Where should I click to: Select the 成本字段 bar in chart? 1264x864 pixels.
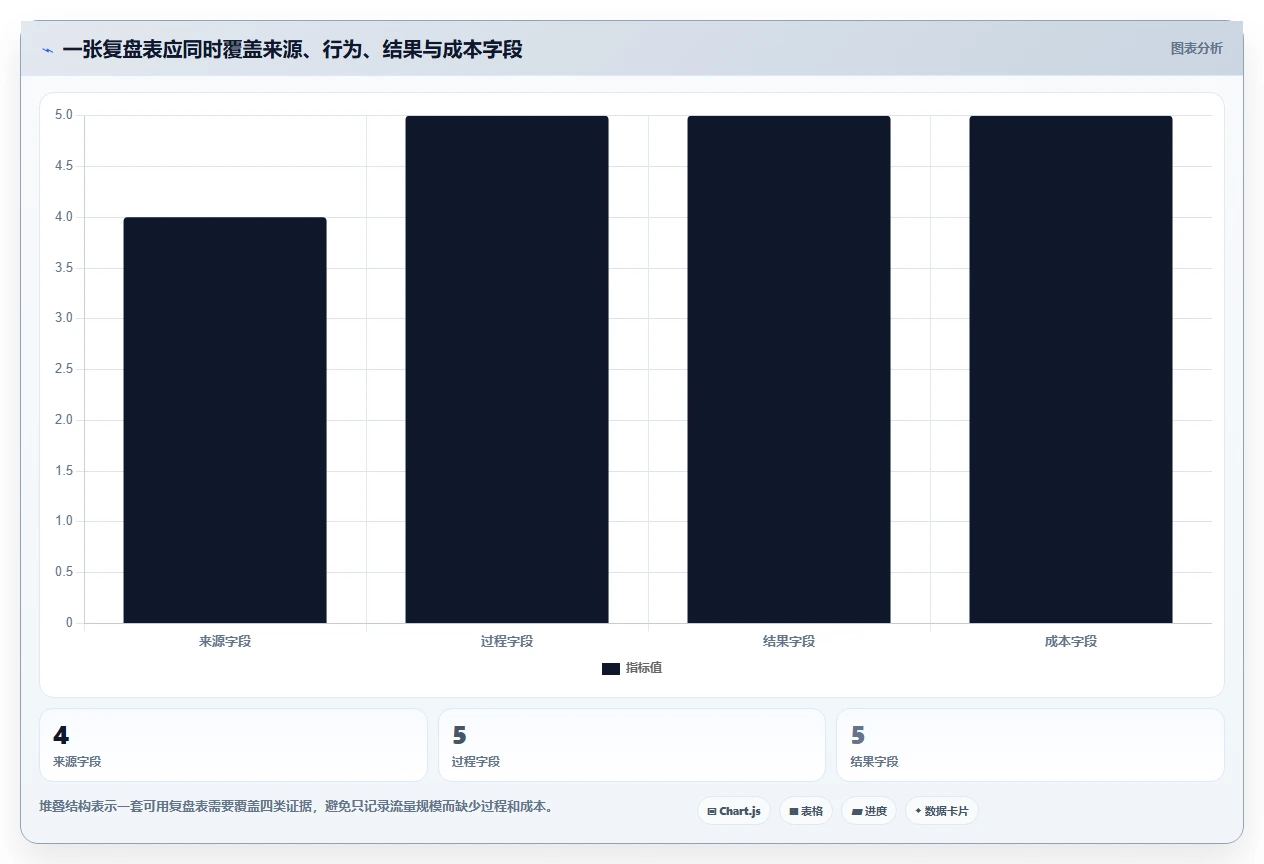[x=1071, y=369]
